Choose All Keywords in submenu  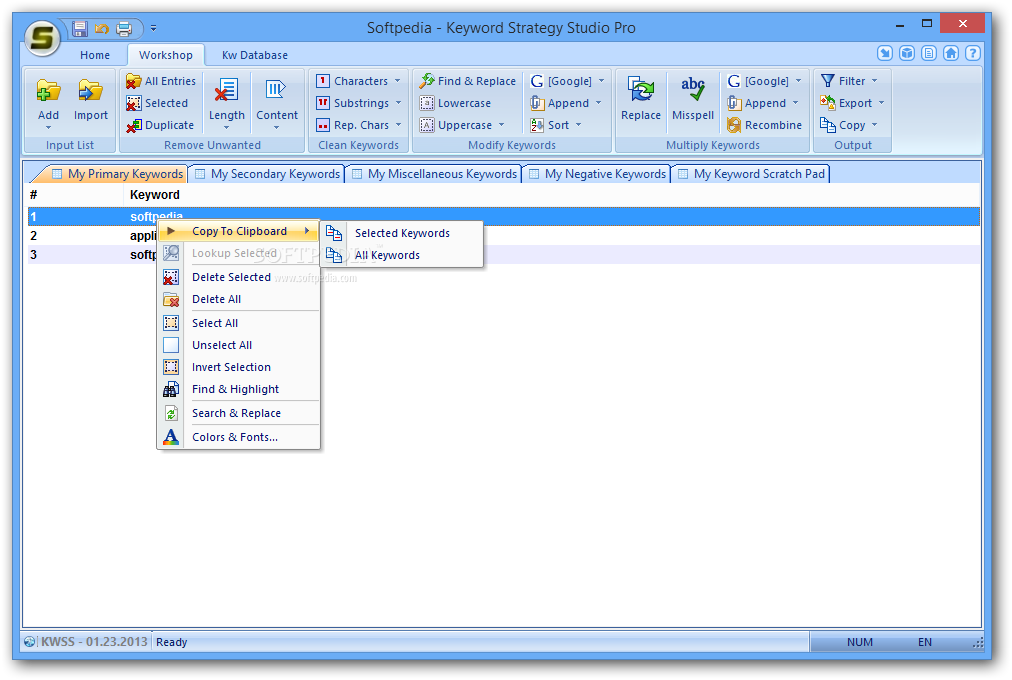[x=402, y=255]
